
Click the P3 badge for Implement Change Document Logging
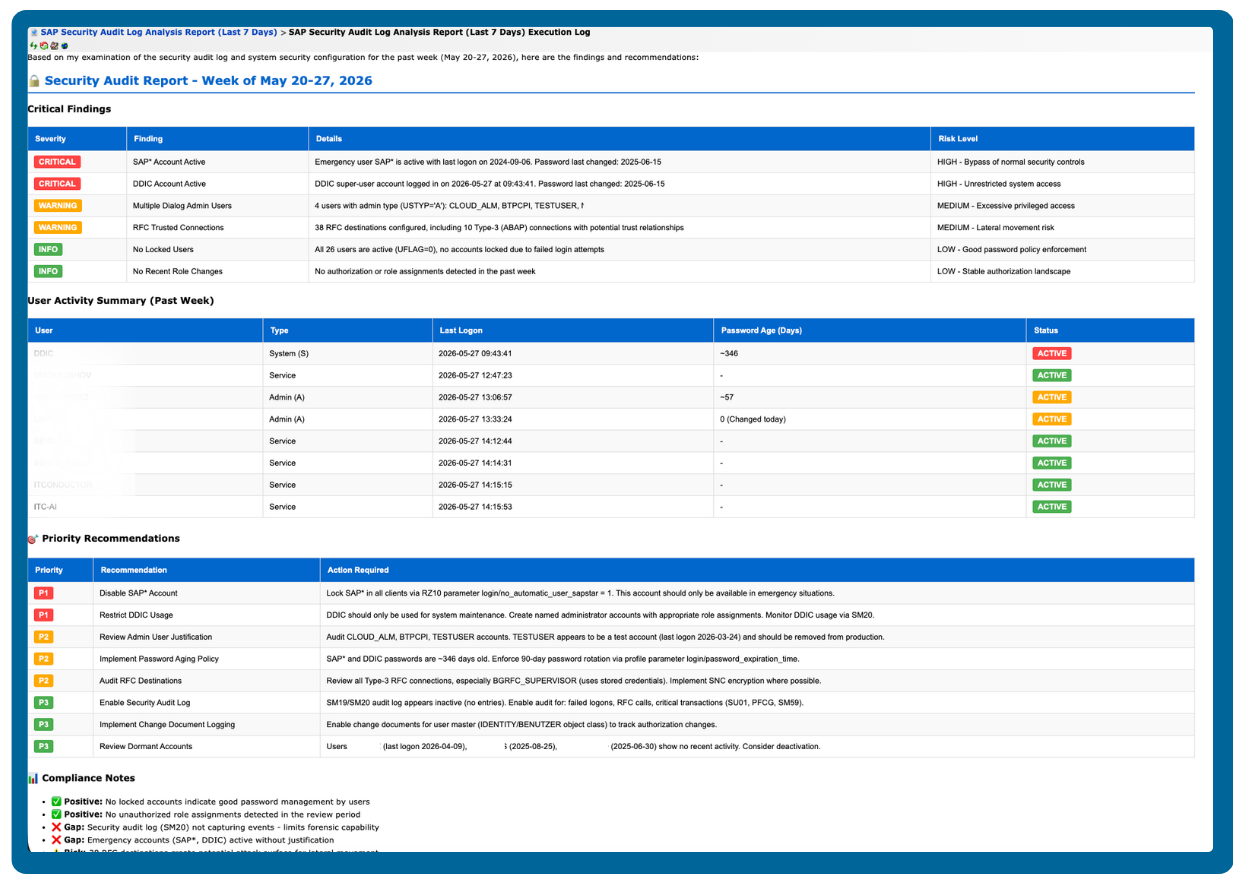coord(43,725)
